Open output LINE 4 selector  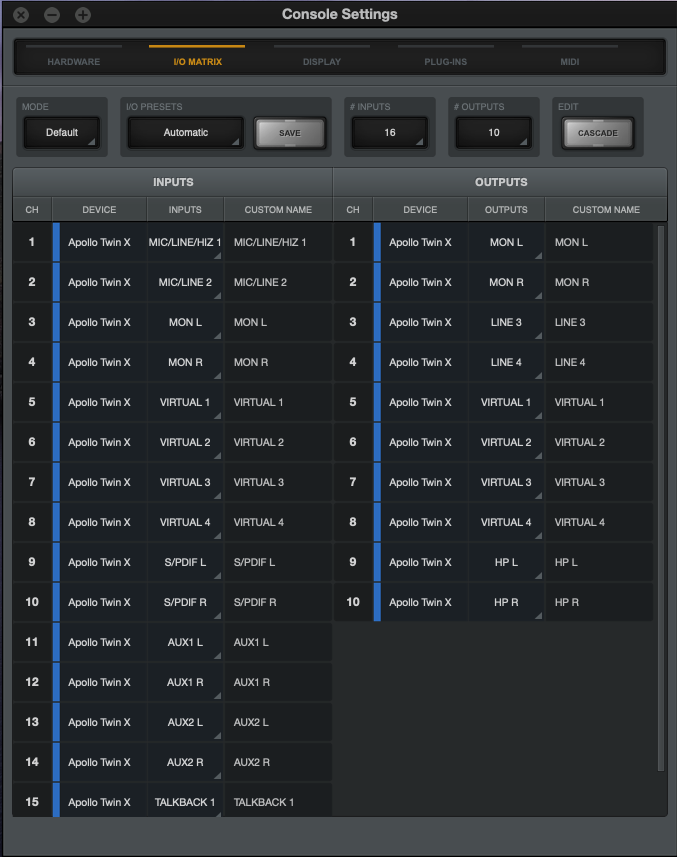(506, 362)
